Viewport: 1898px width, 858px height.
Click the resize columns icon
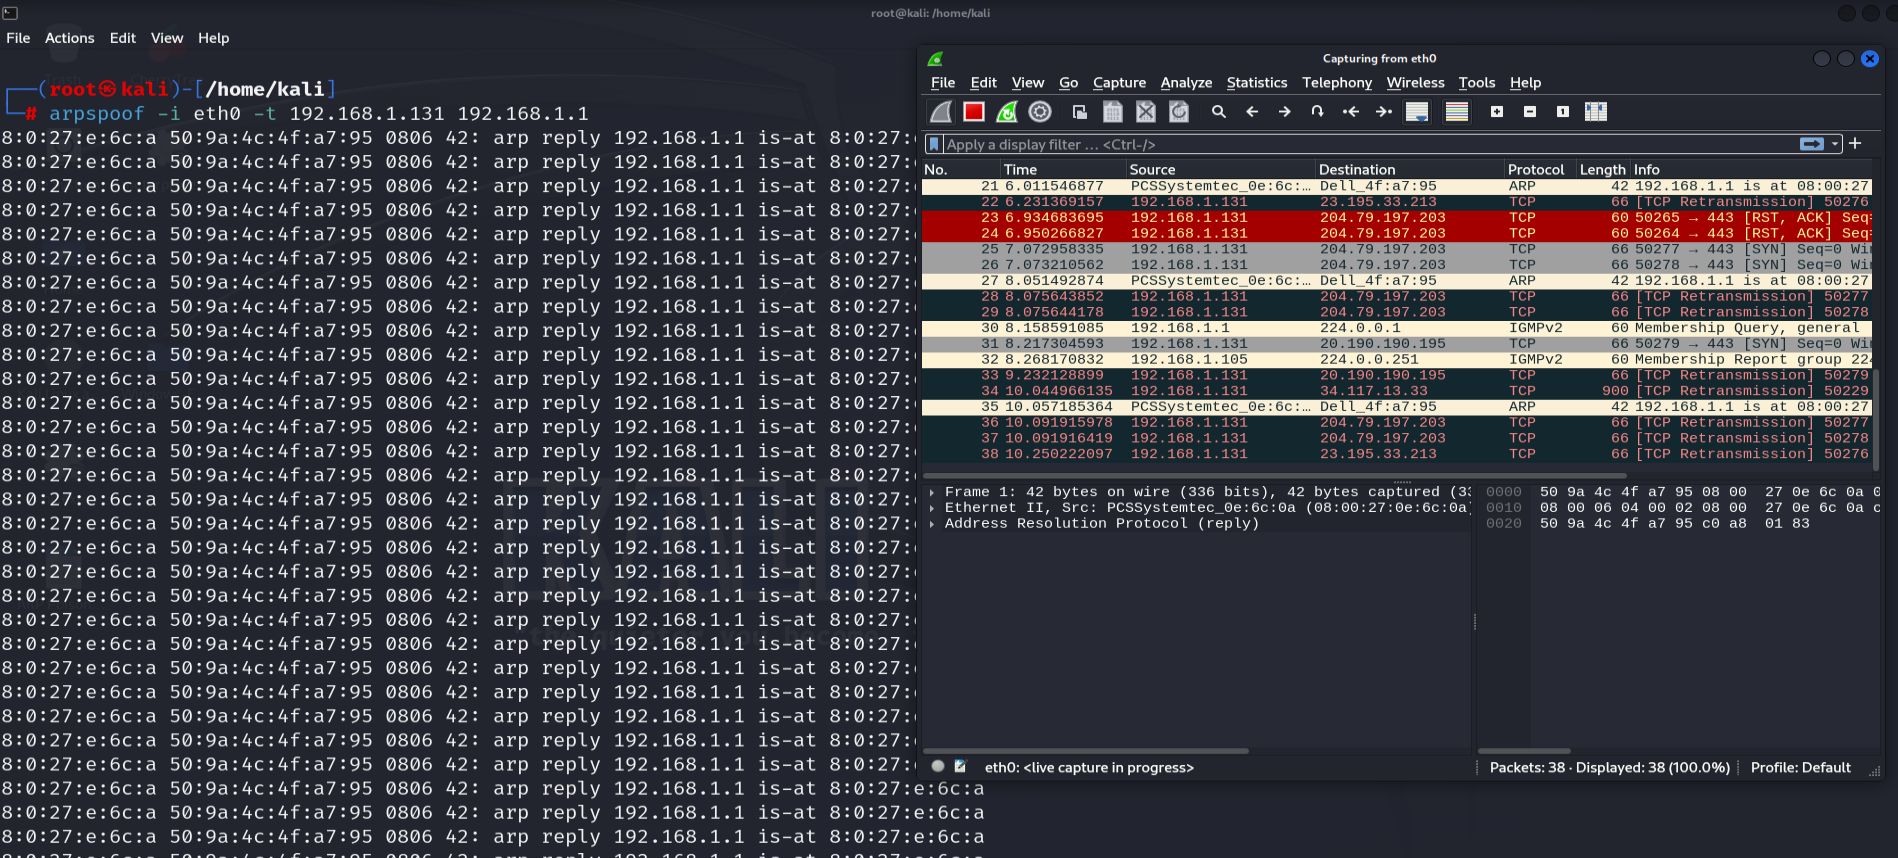(1596, 112)
